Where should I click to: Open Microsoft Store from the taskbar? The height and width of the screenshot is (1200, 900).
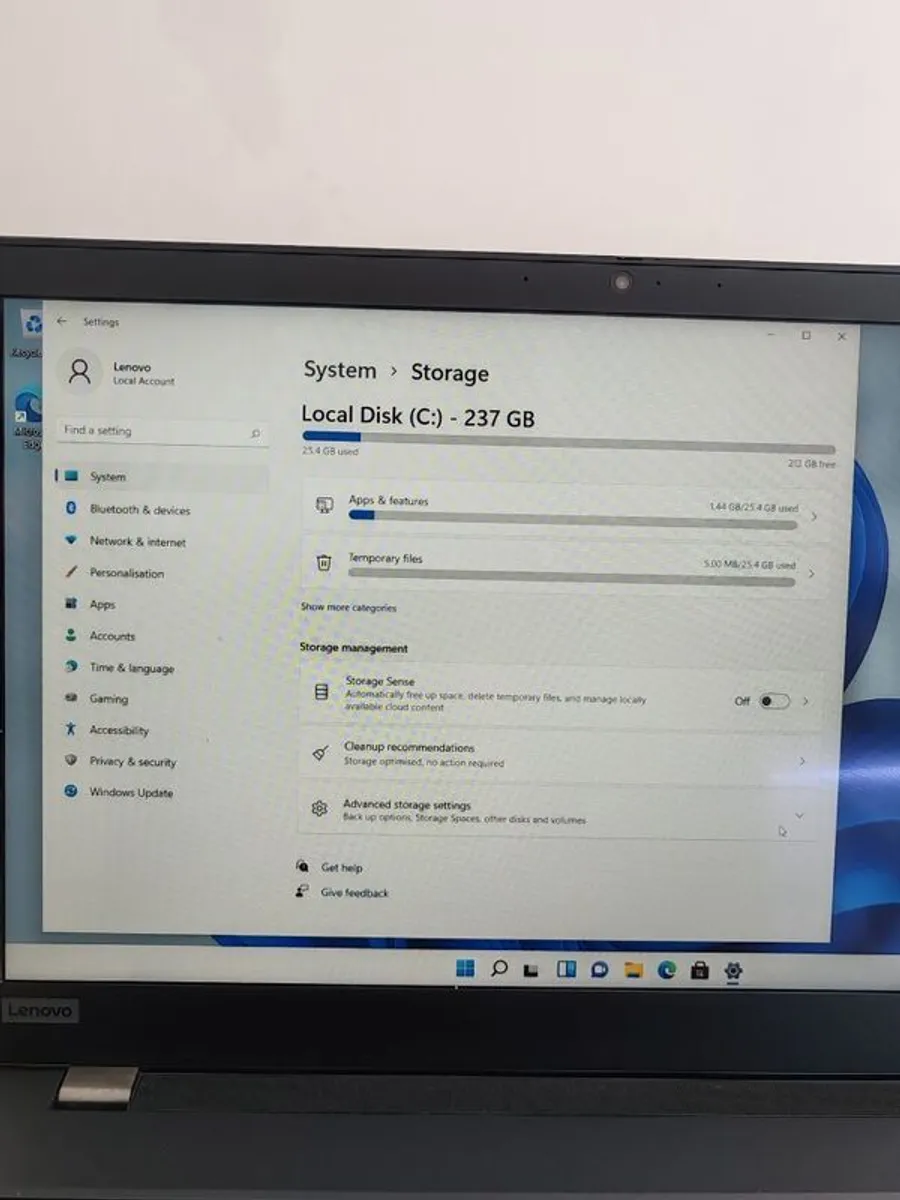(x=700, y=970)
